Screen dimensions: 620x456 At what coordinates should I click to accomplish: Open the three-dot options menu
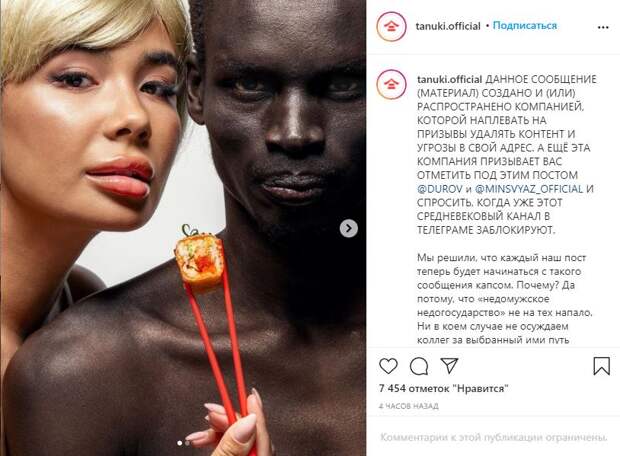[x=603, y=27]
